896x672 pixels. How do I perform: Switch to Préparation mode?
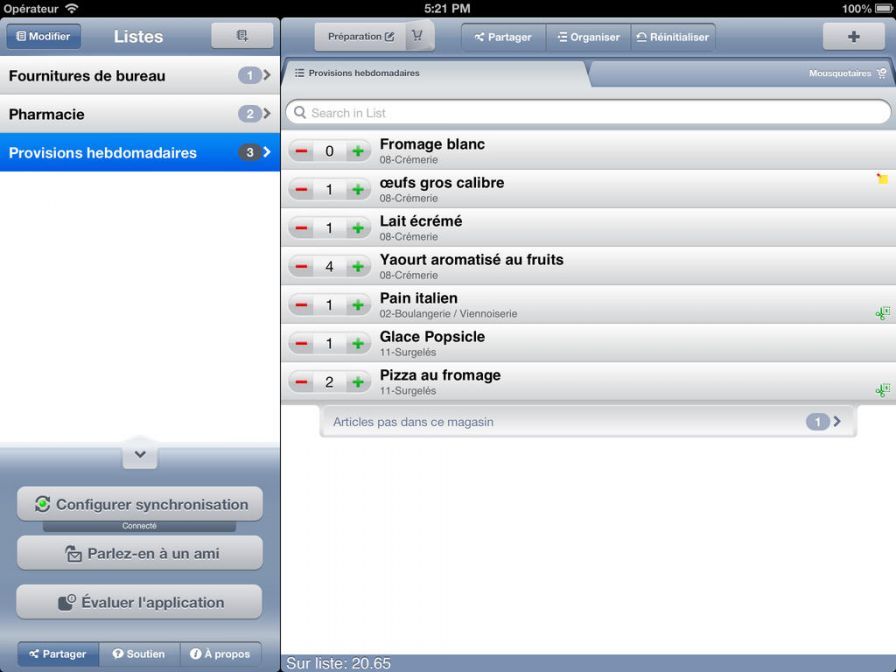pos(360,37)
